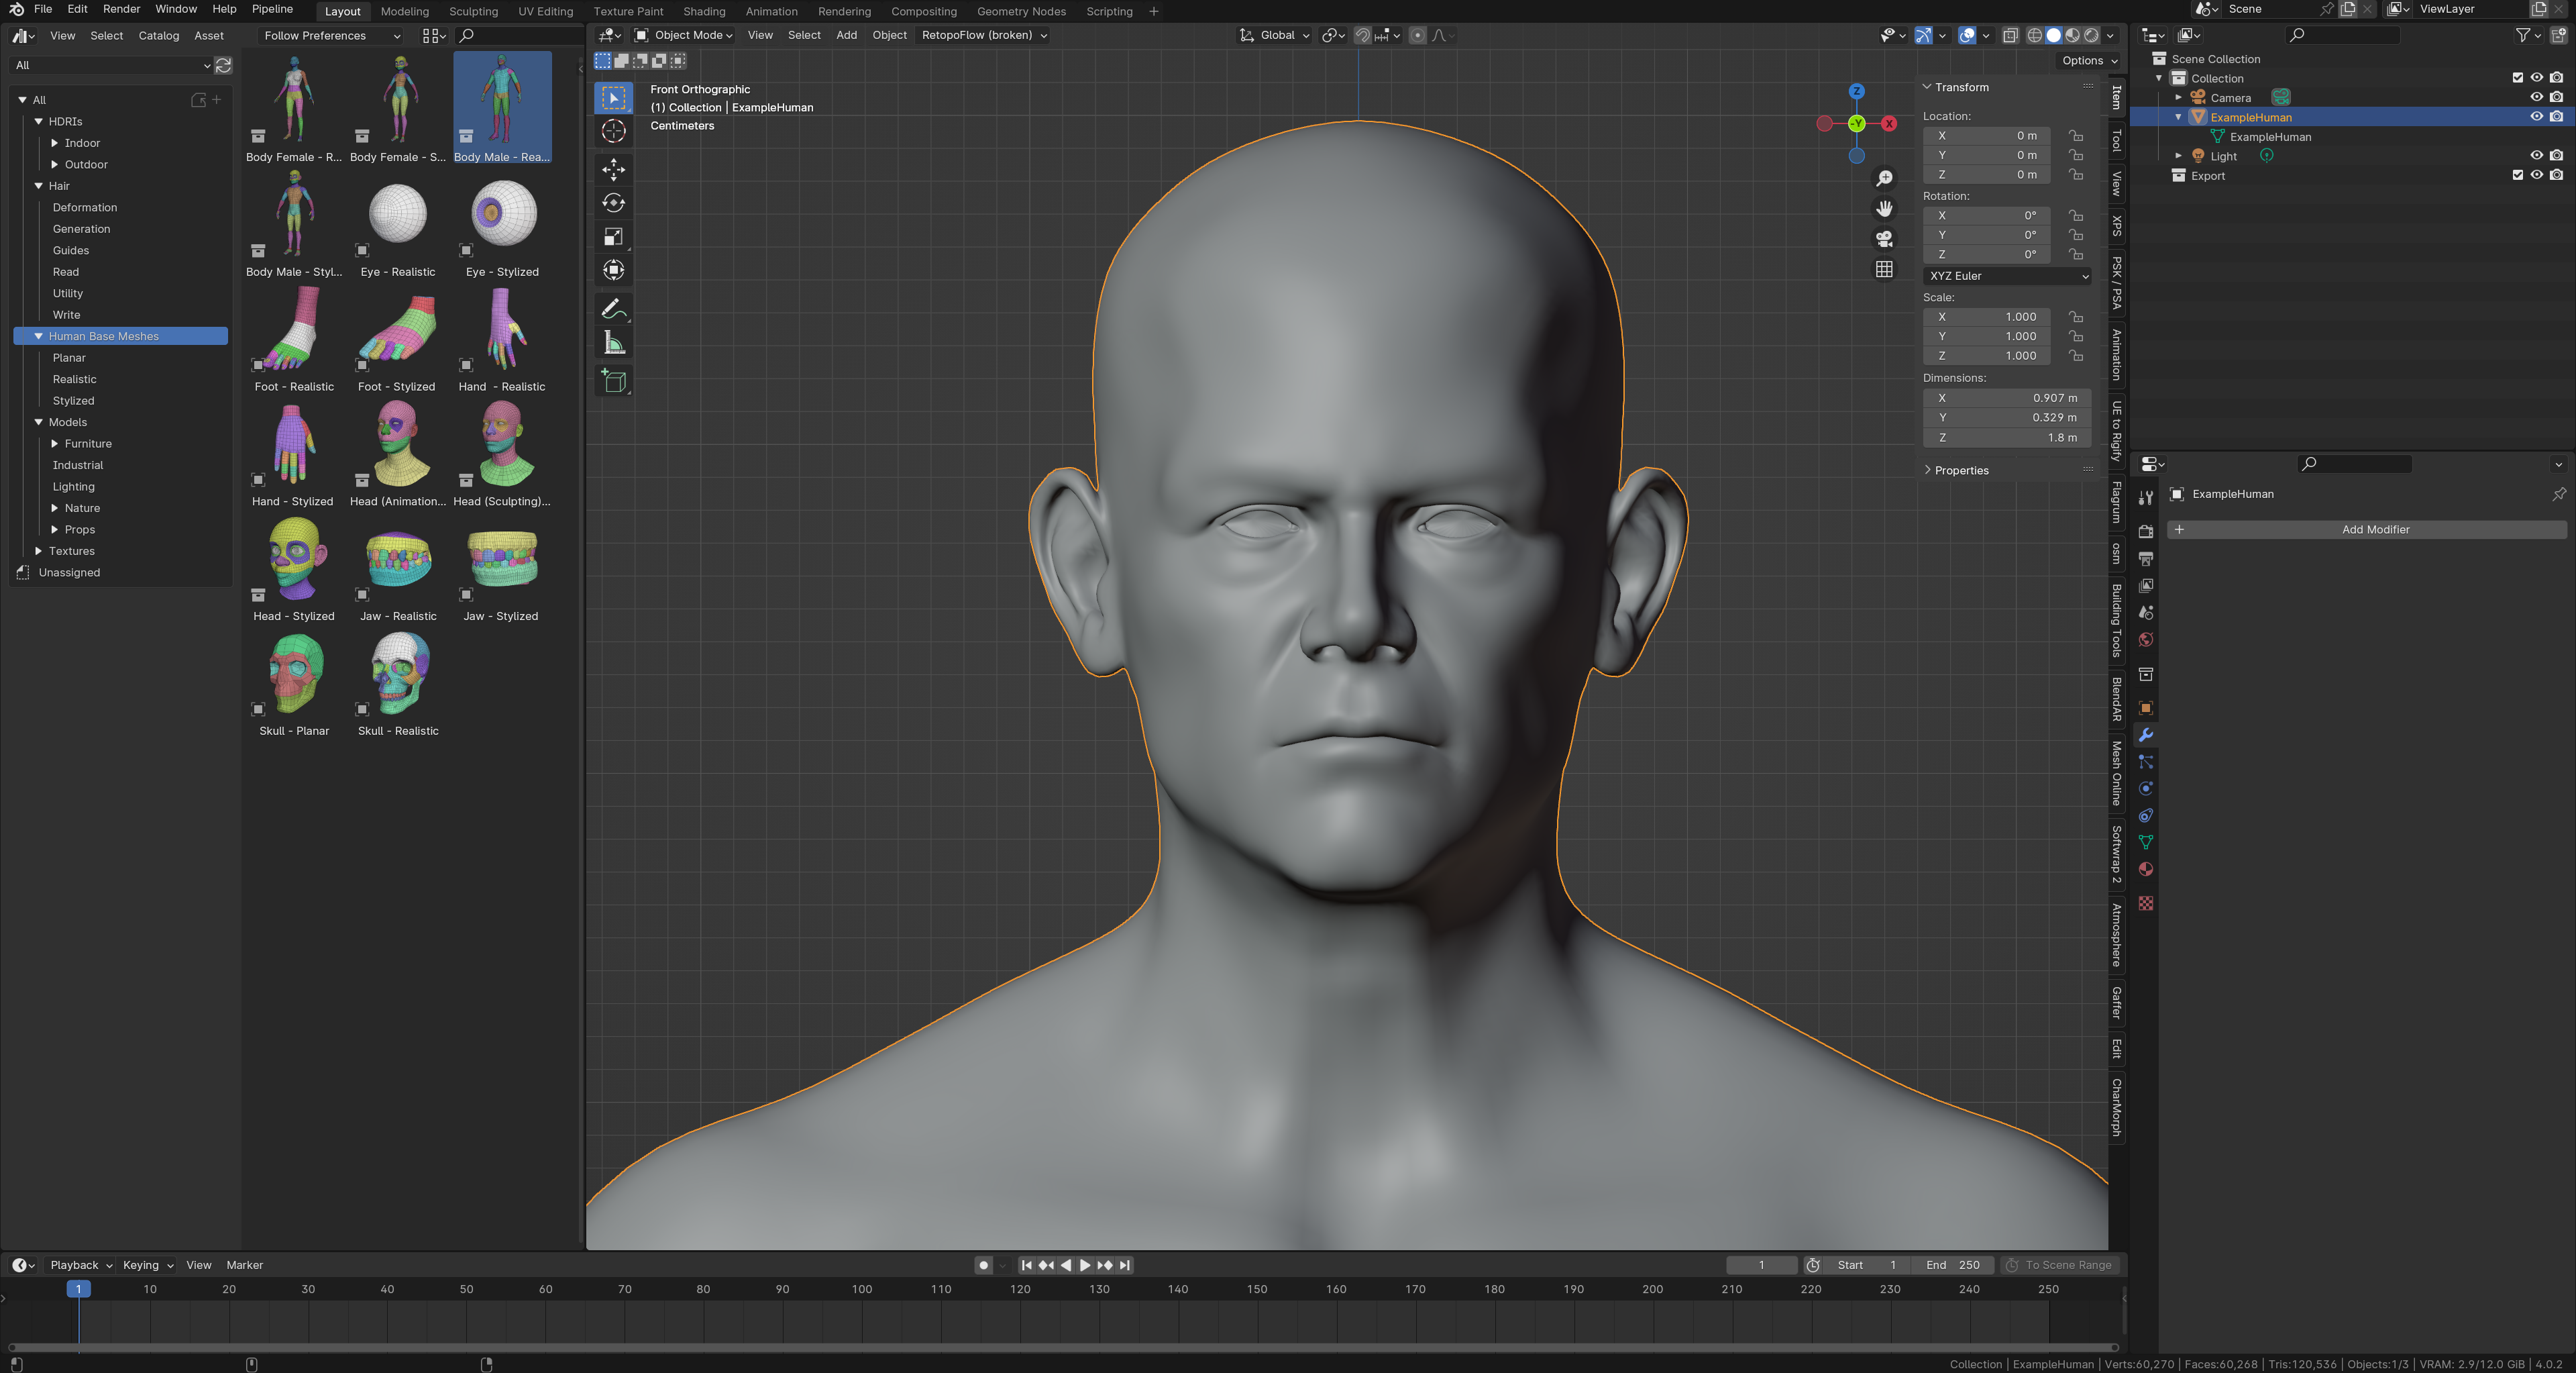Screen dimensions: 2576x1373
Task: Click the Dimensions X value field
Action: (2007, 398)
